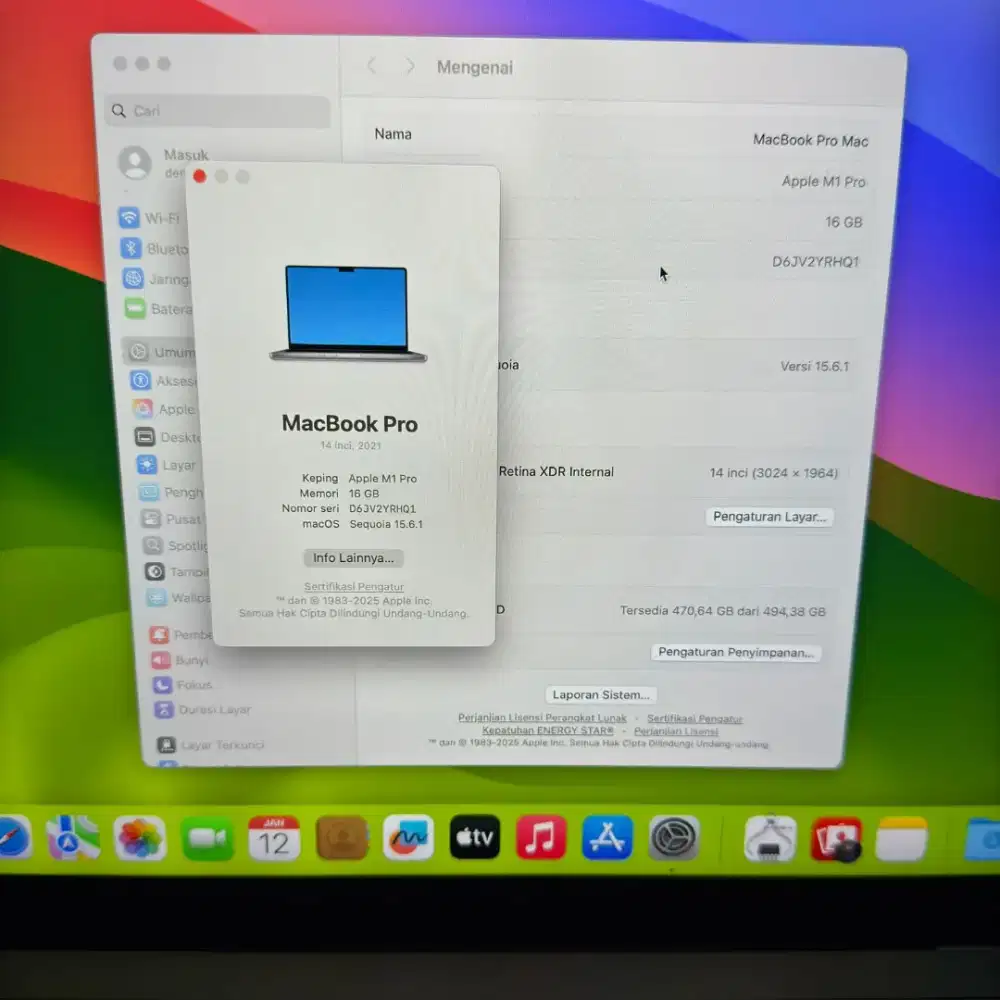Click the Laporan Sistem button

600,694
